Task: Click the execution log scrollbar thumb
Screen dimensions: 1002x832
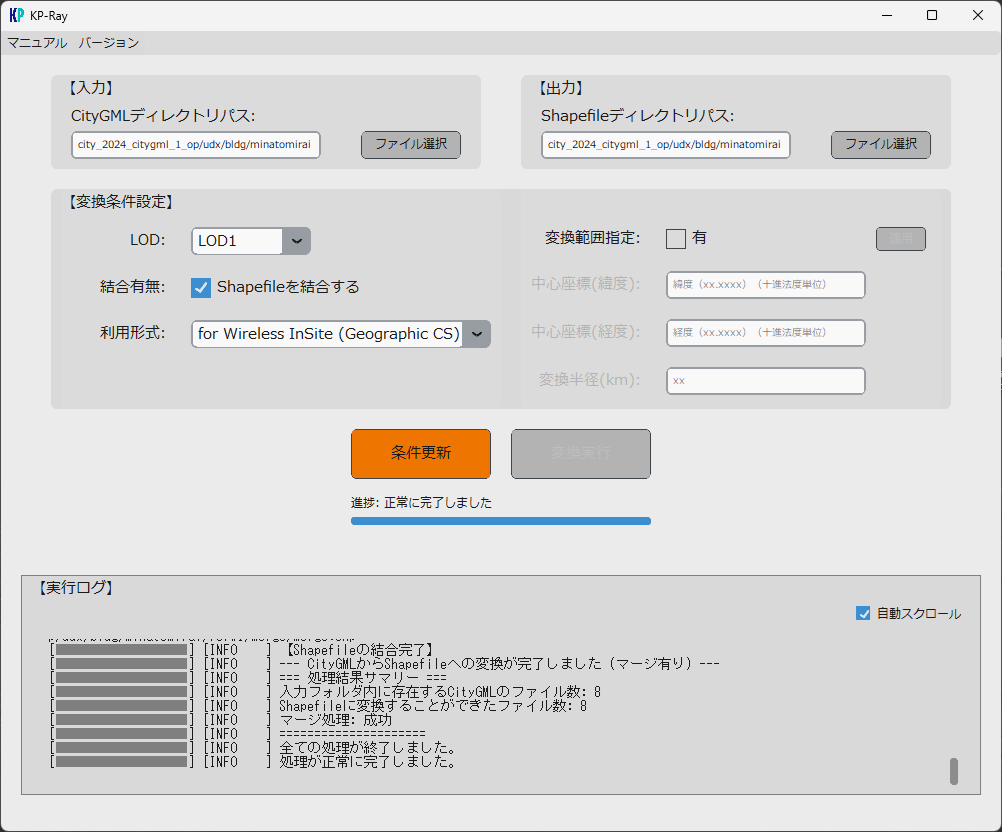Action: tap(954, 770)
